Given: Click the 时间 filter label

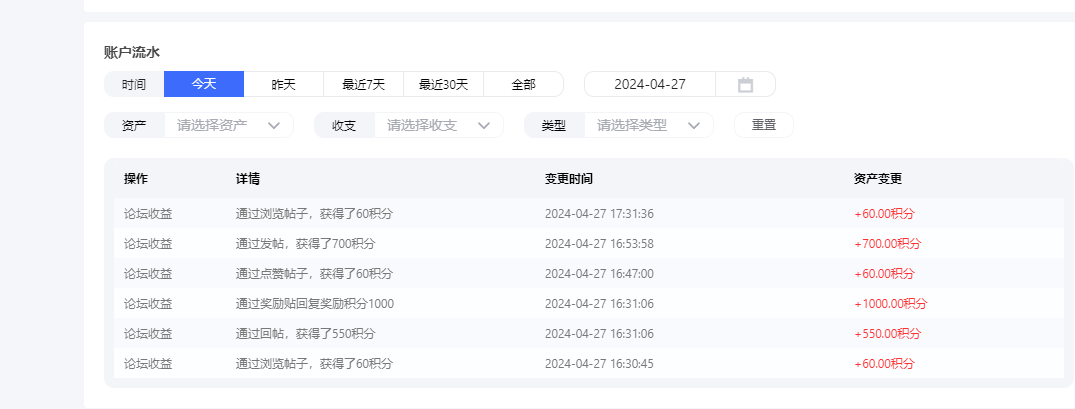Looking at the screenshot, I should [134, 85].
